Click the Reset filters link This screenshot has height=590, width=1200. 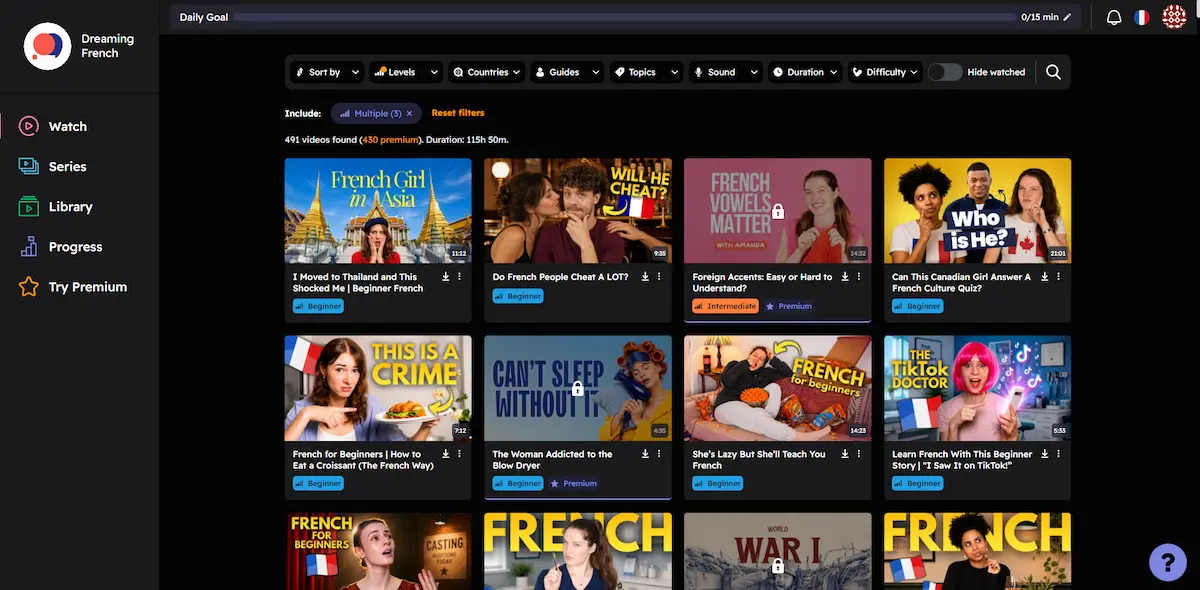click(458, 113)
